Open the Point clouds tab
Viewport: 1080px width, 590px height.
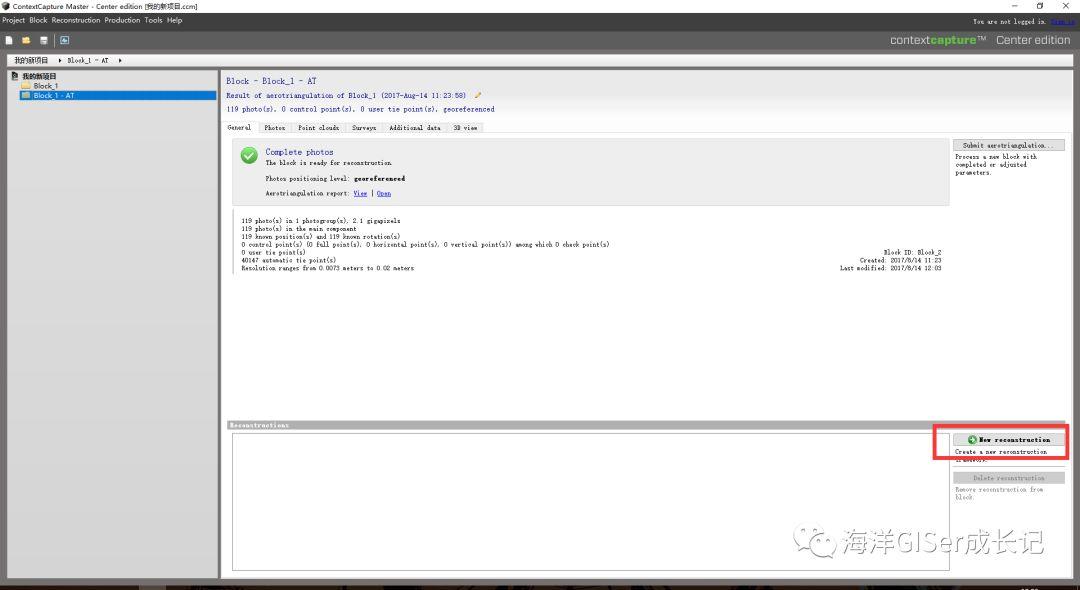[x=318, y=127]
